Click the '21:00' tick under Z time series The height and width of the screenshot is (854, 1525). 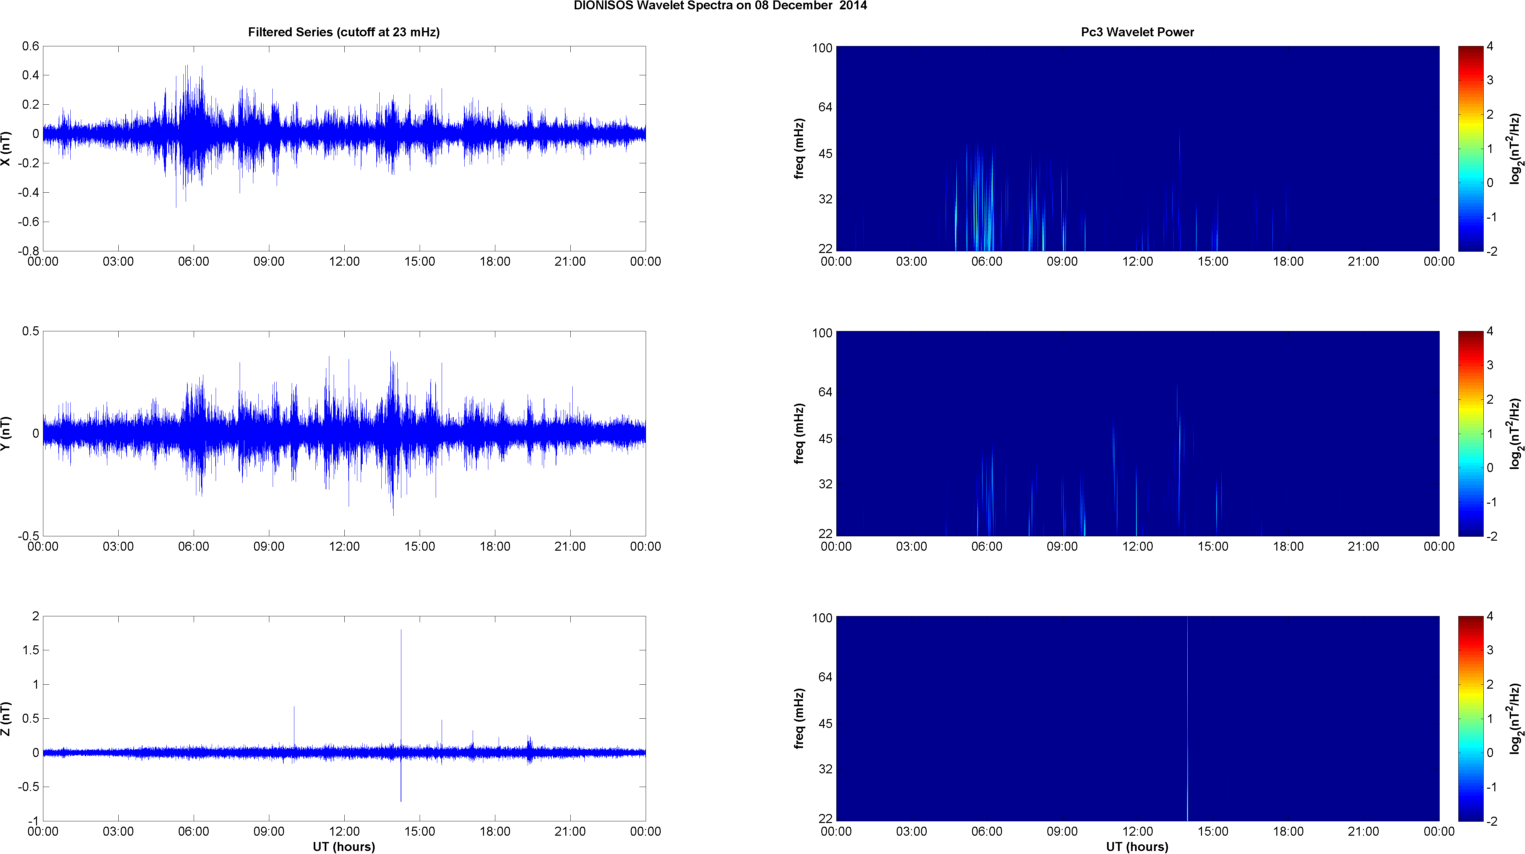click(570, 832)
